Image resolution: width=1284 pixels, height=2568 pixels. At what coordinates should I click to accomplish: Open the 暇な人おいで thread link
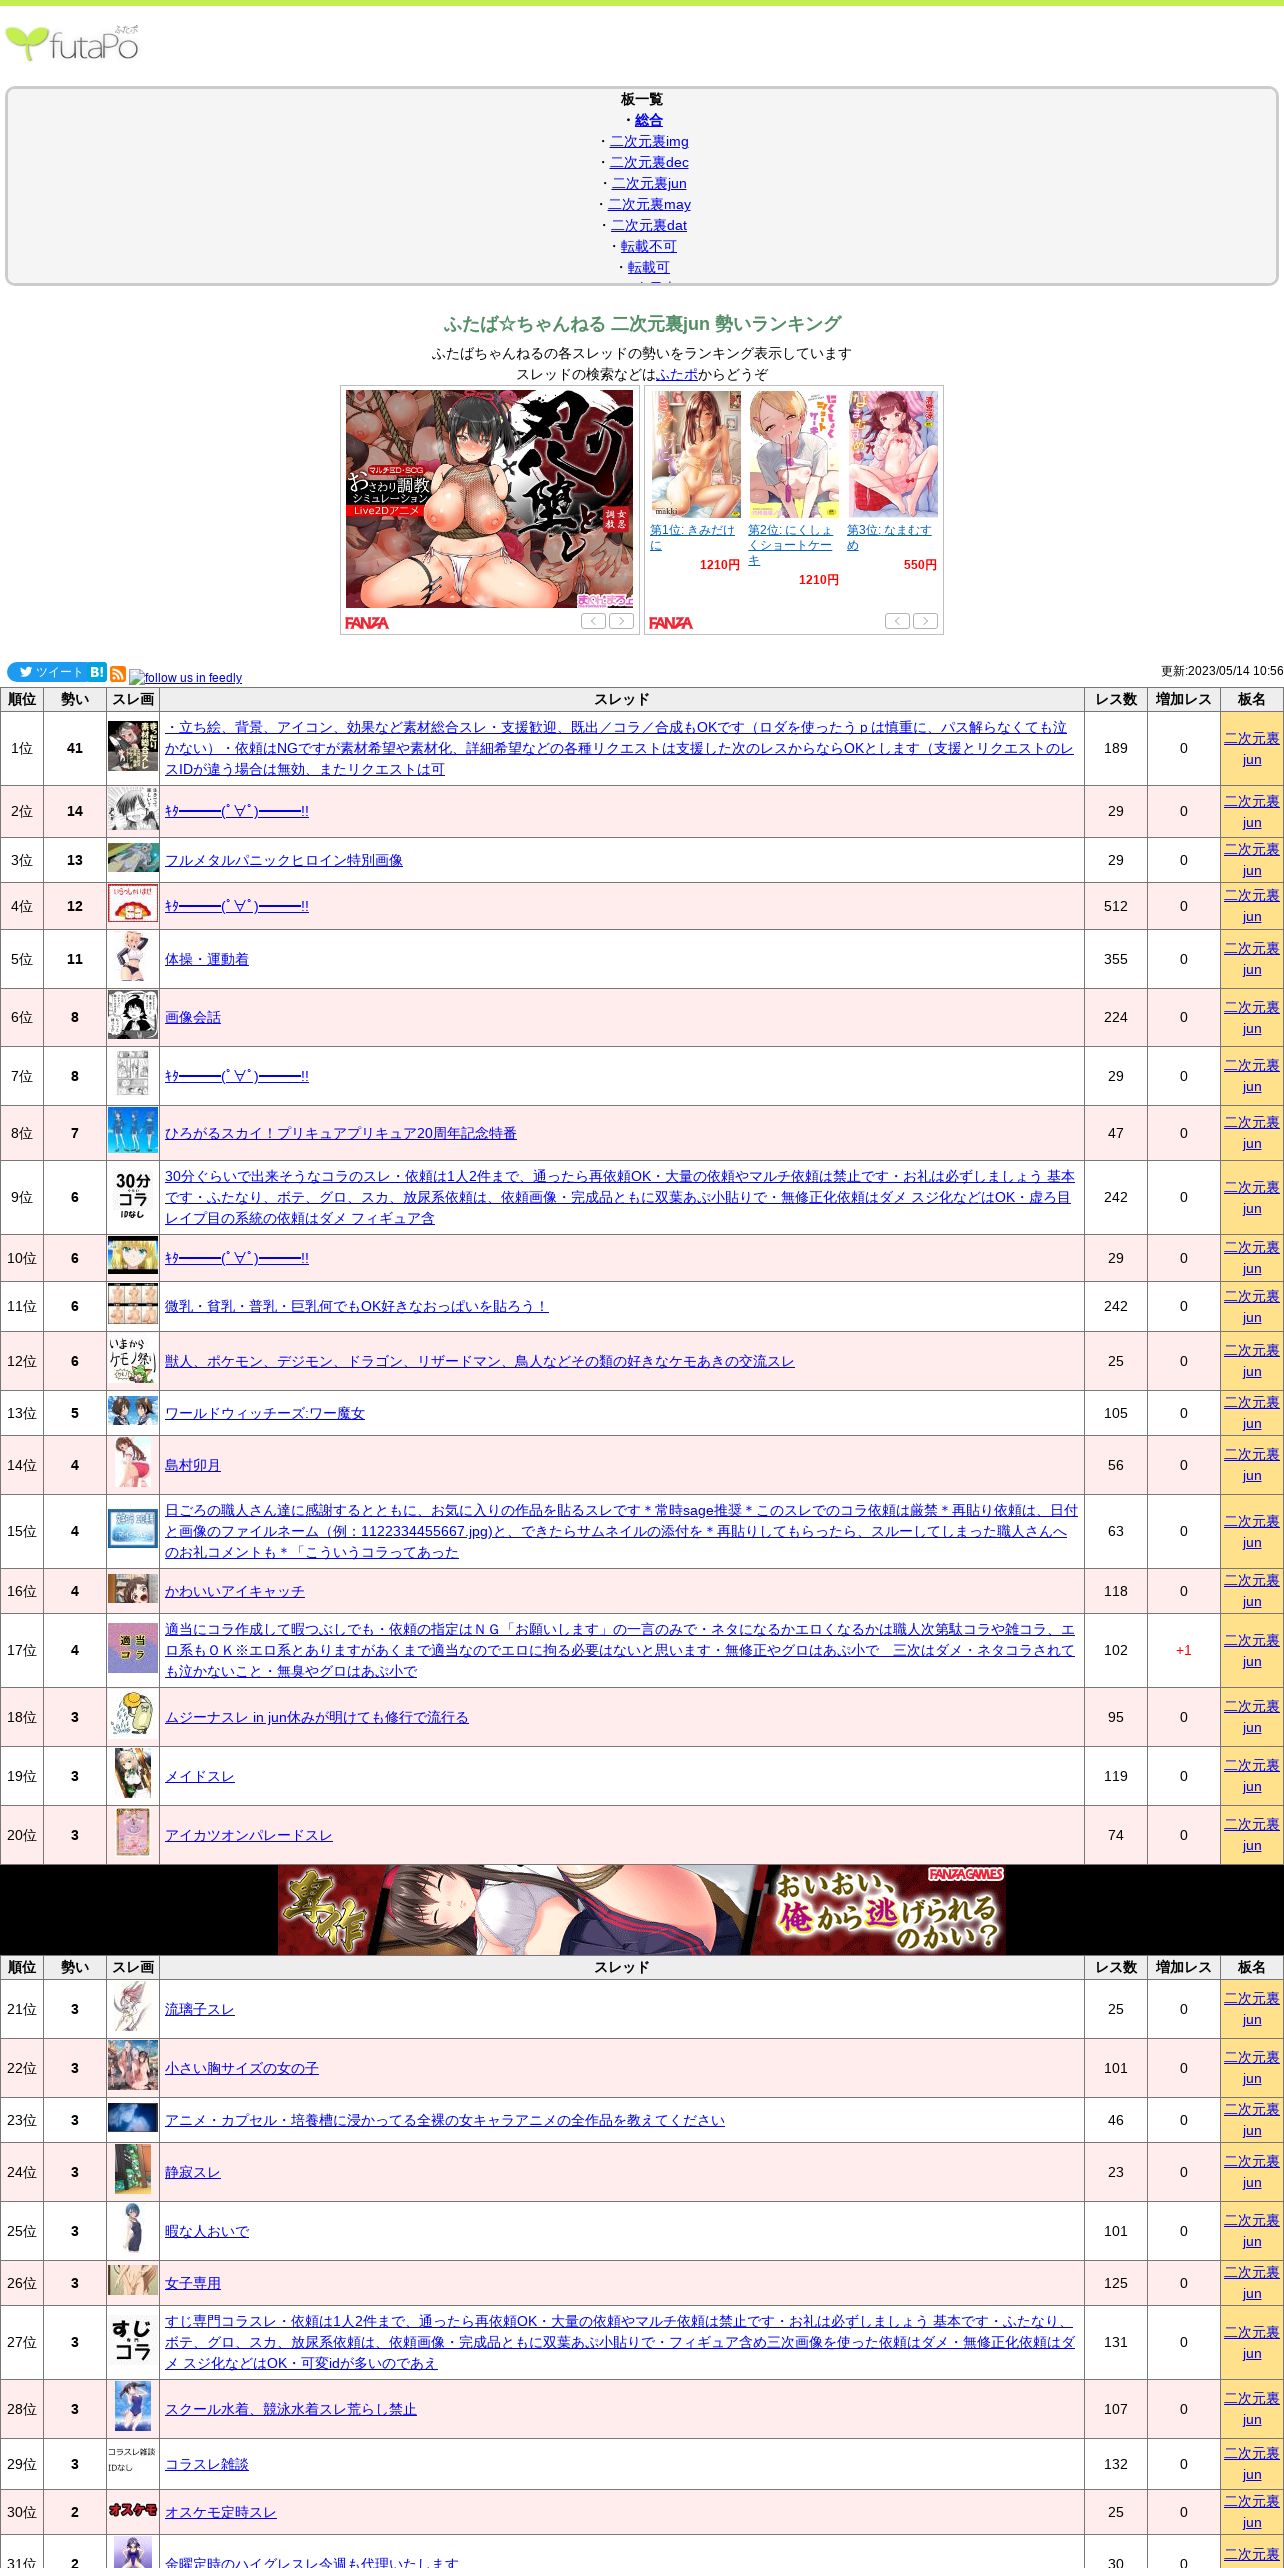pyautogui.click(x=207, y=2231)
